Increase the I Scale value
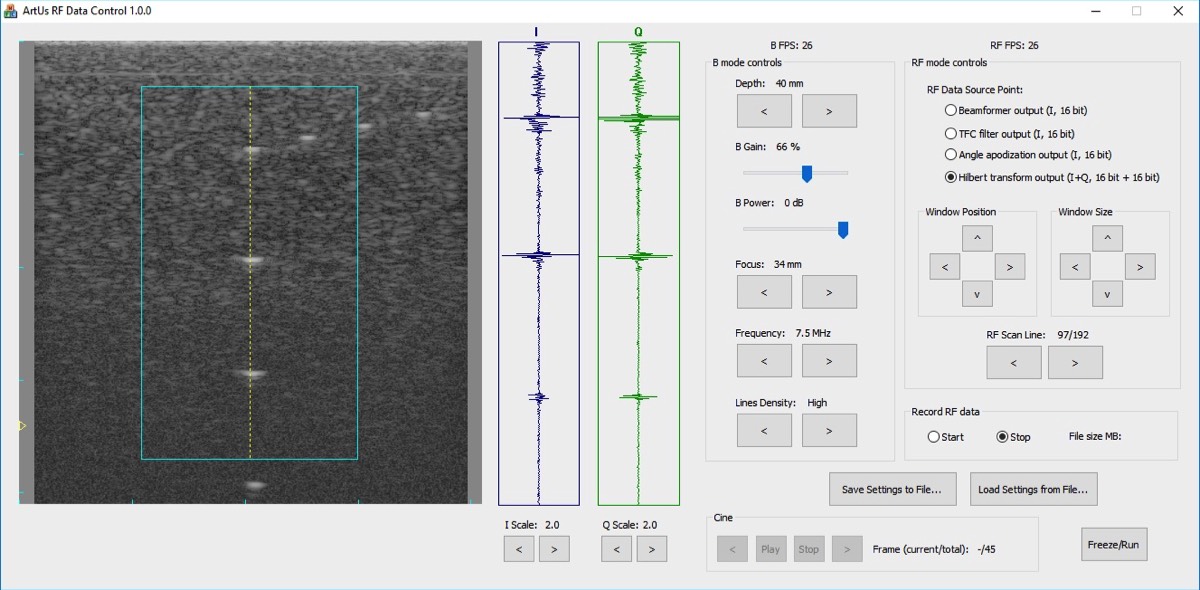Screen dimensions: 1200x590 (554, 549)
